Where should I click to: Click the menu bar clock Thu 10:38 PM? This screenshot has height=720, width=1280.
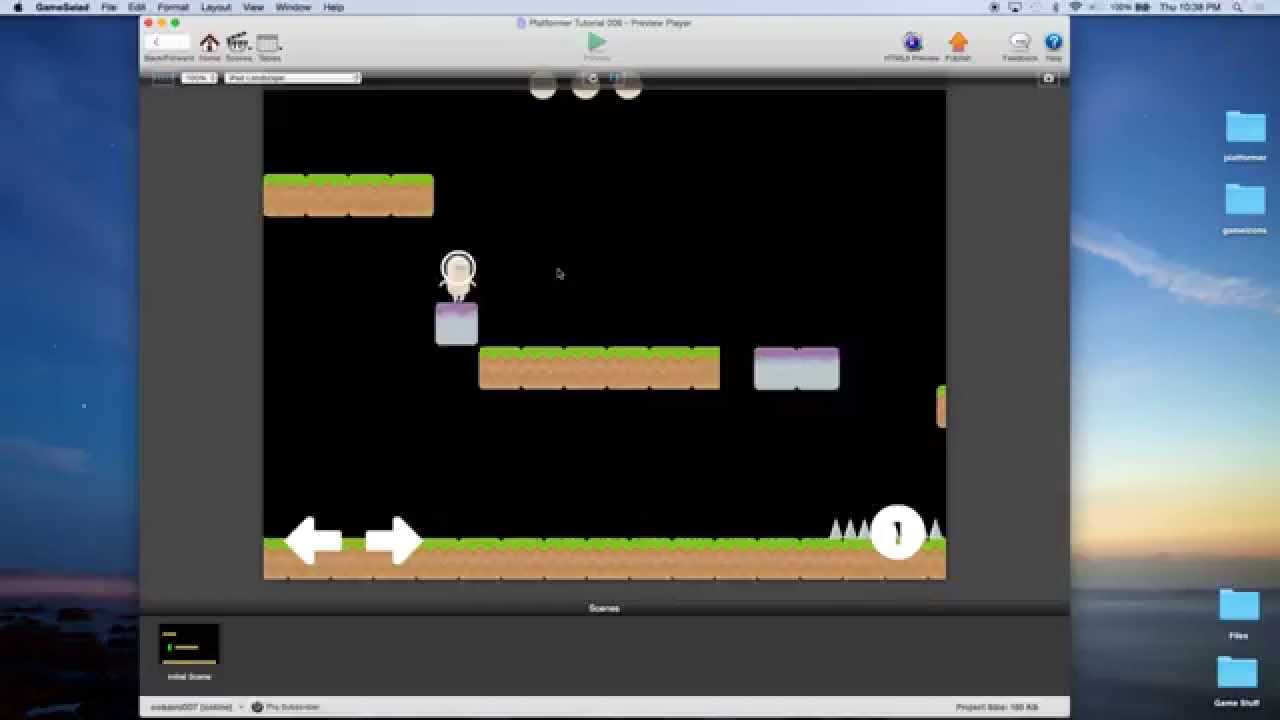pyautogui.click(x=1190, y=7)
